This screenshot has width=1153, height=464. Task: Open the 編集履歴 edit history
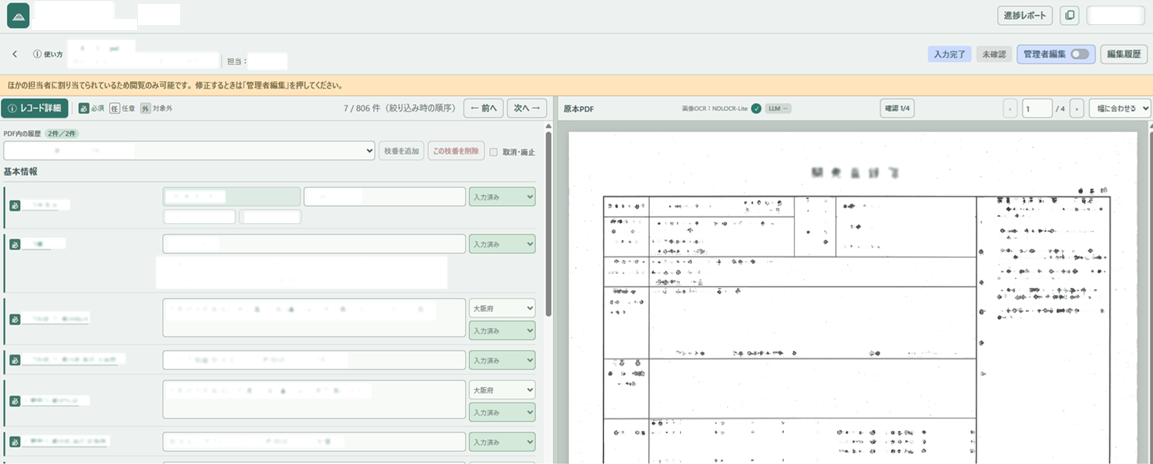point(1124,54)
